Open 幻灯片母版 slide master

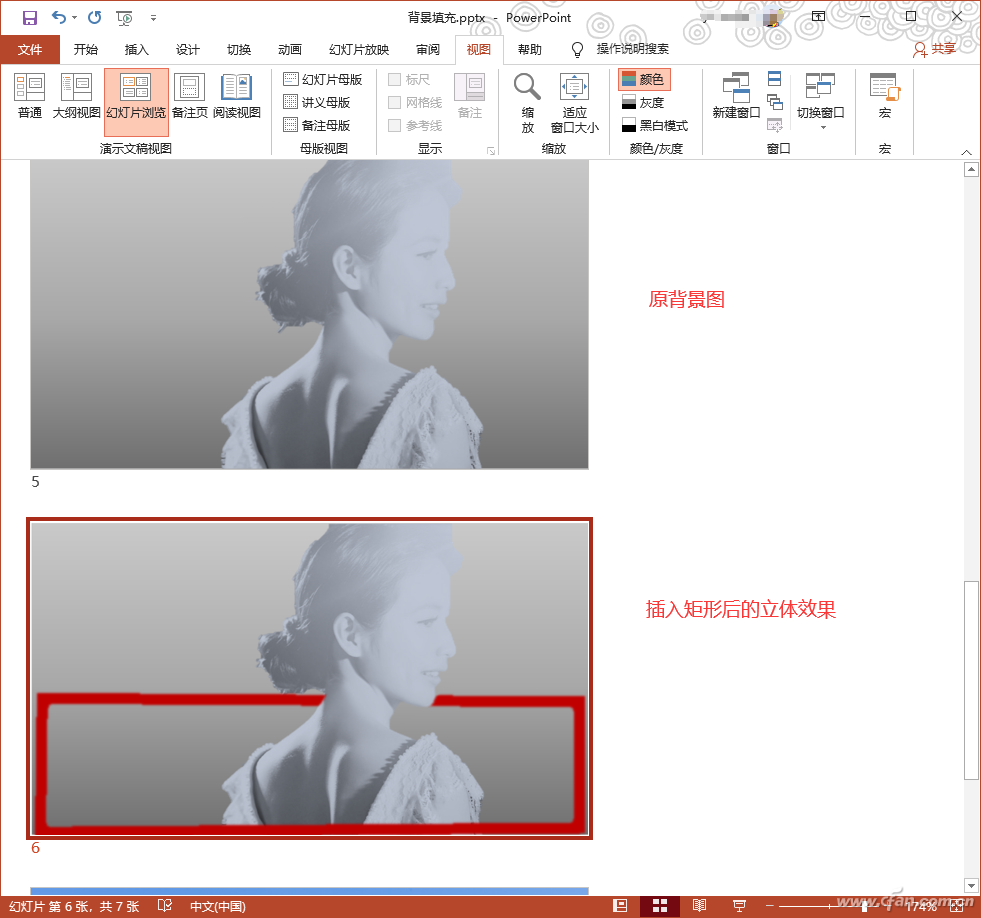click(x=323, y=79)
